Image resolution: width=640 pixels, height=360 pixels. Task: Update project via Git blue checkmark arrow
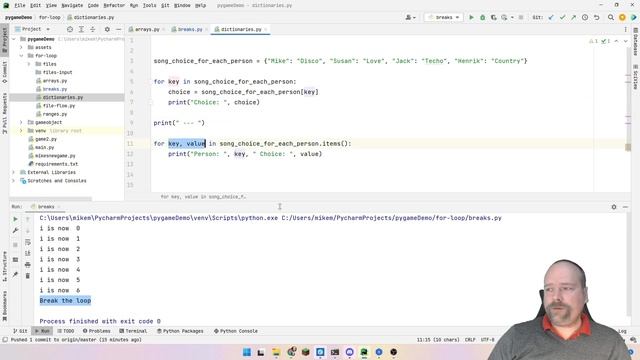pyautogui.click(x=551, y=18)
